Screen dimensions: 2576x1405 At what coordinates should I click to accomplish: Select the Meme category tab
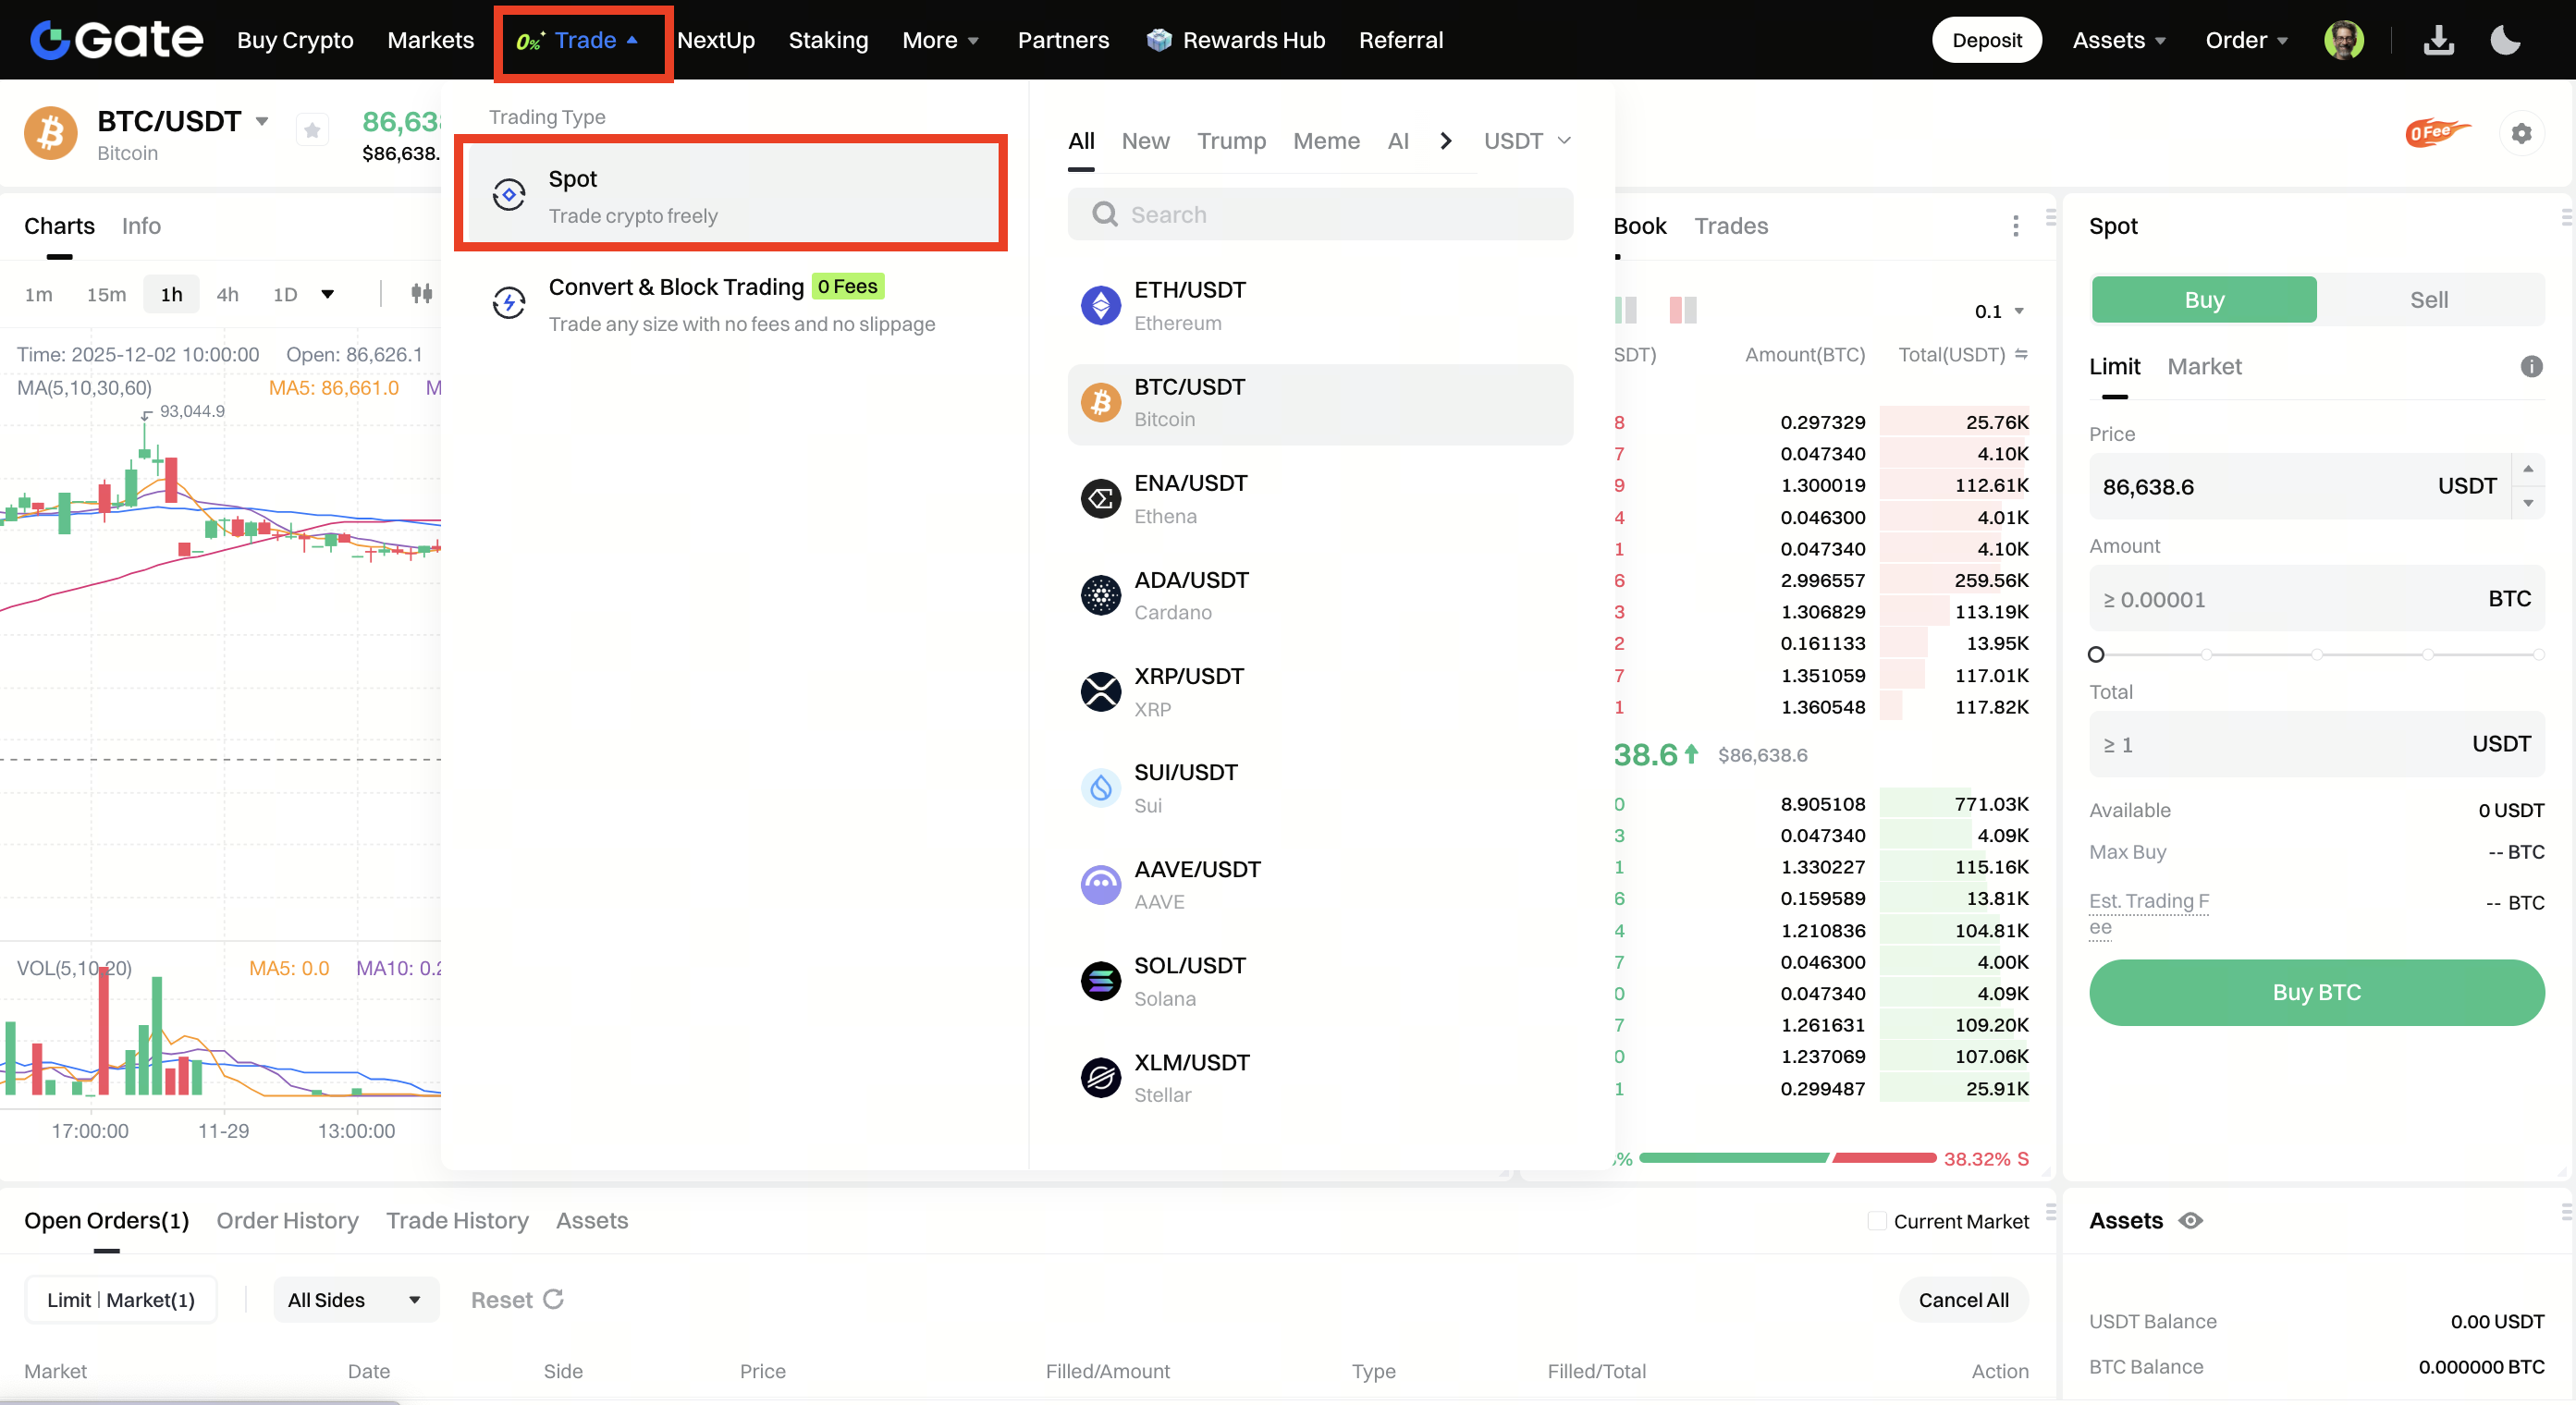coord(1326,141)
